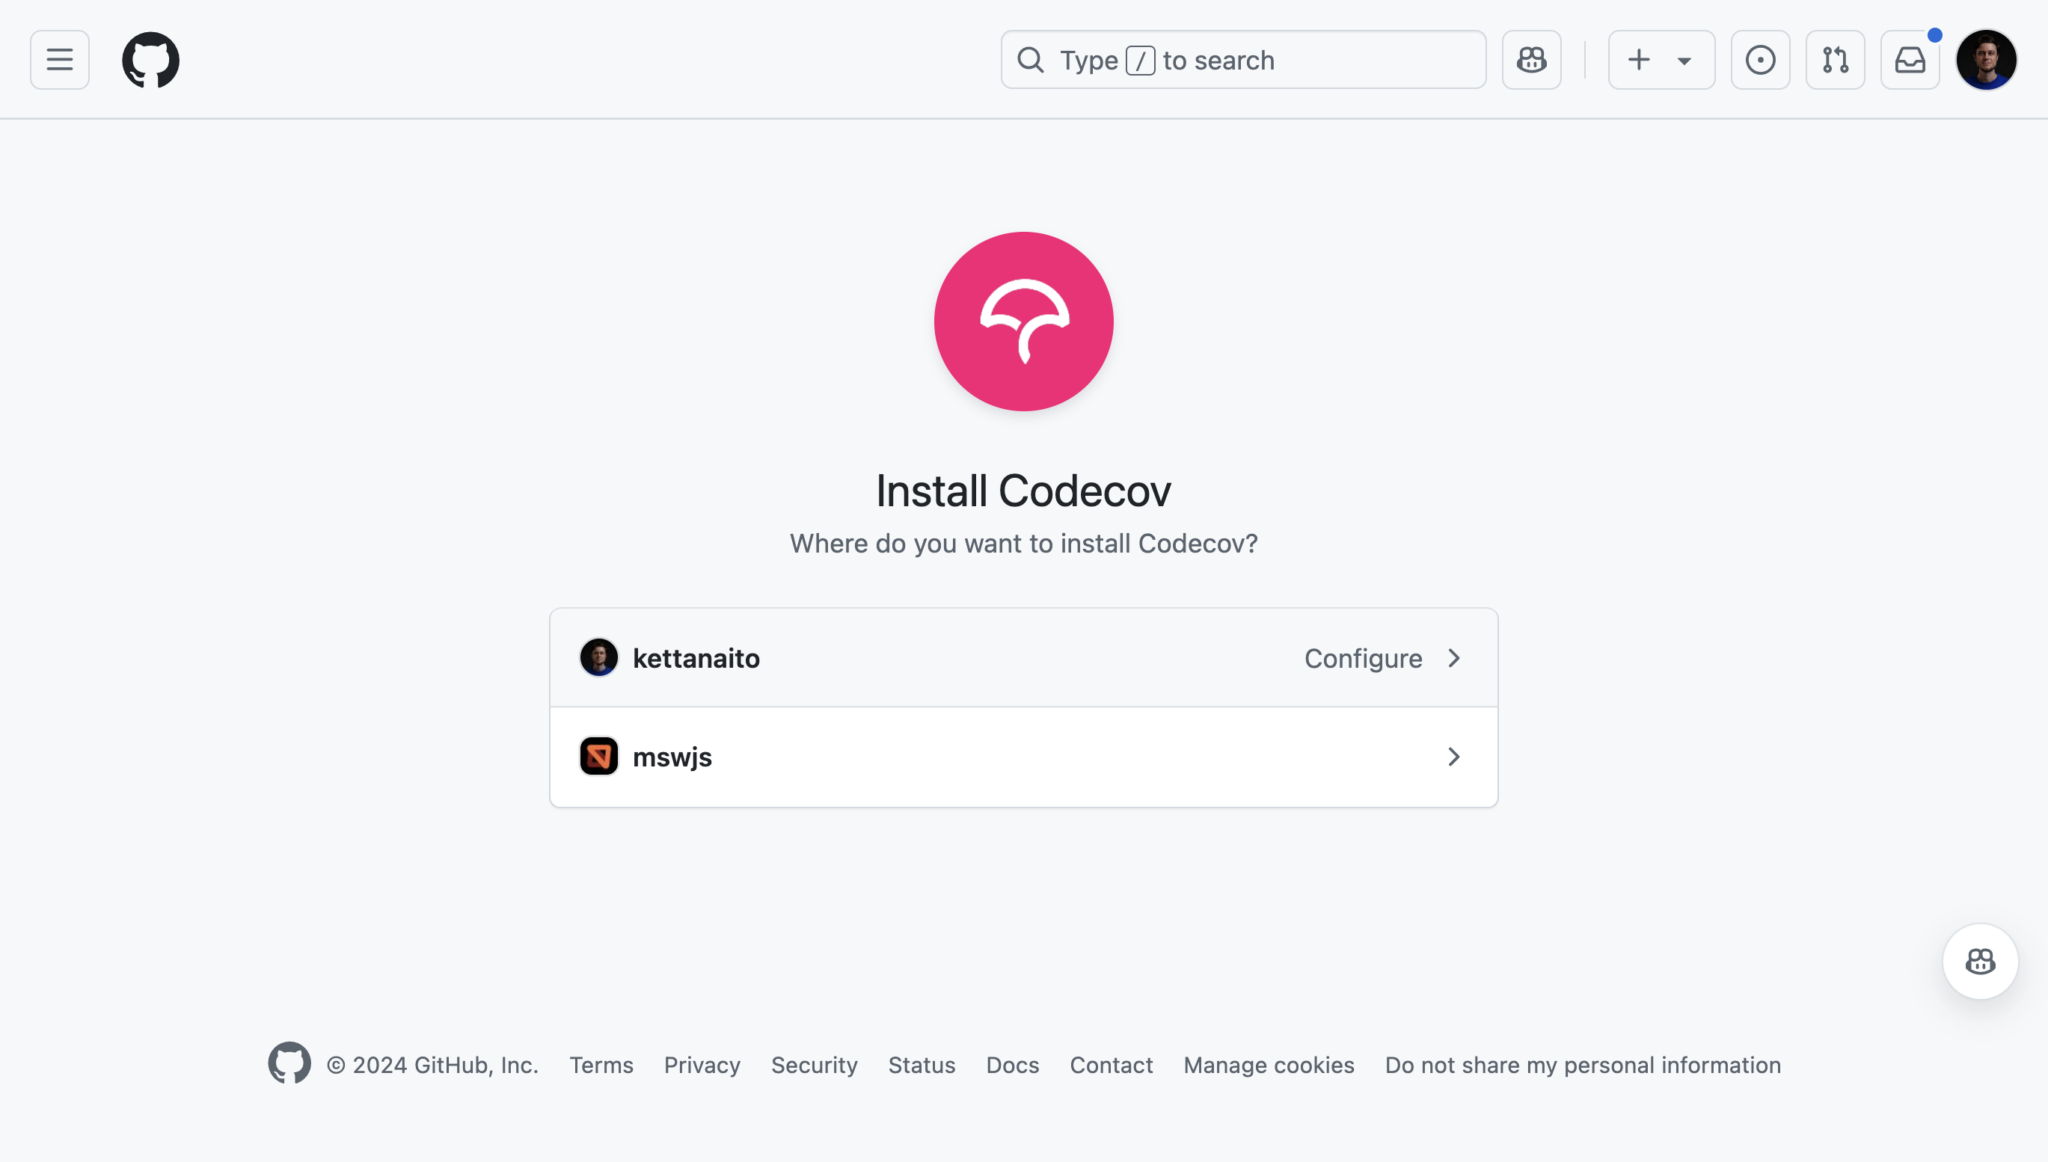The height and width of the screenshot is (1162, 2048).
Task: Select the search input field
Action: coord(1243,59)
